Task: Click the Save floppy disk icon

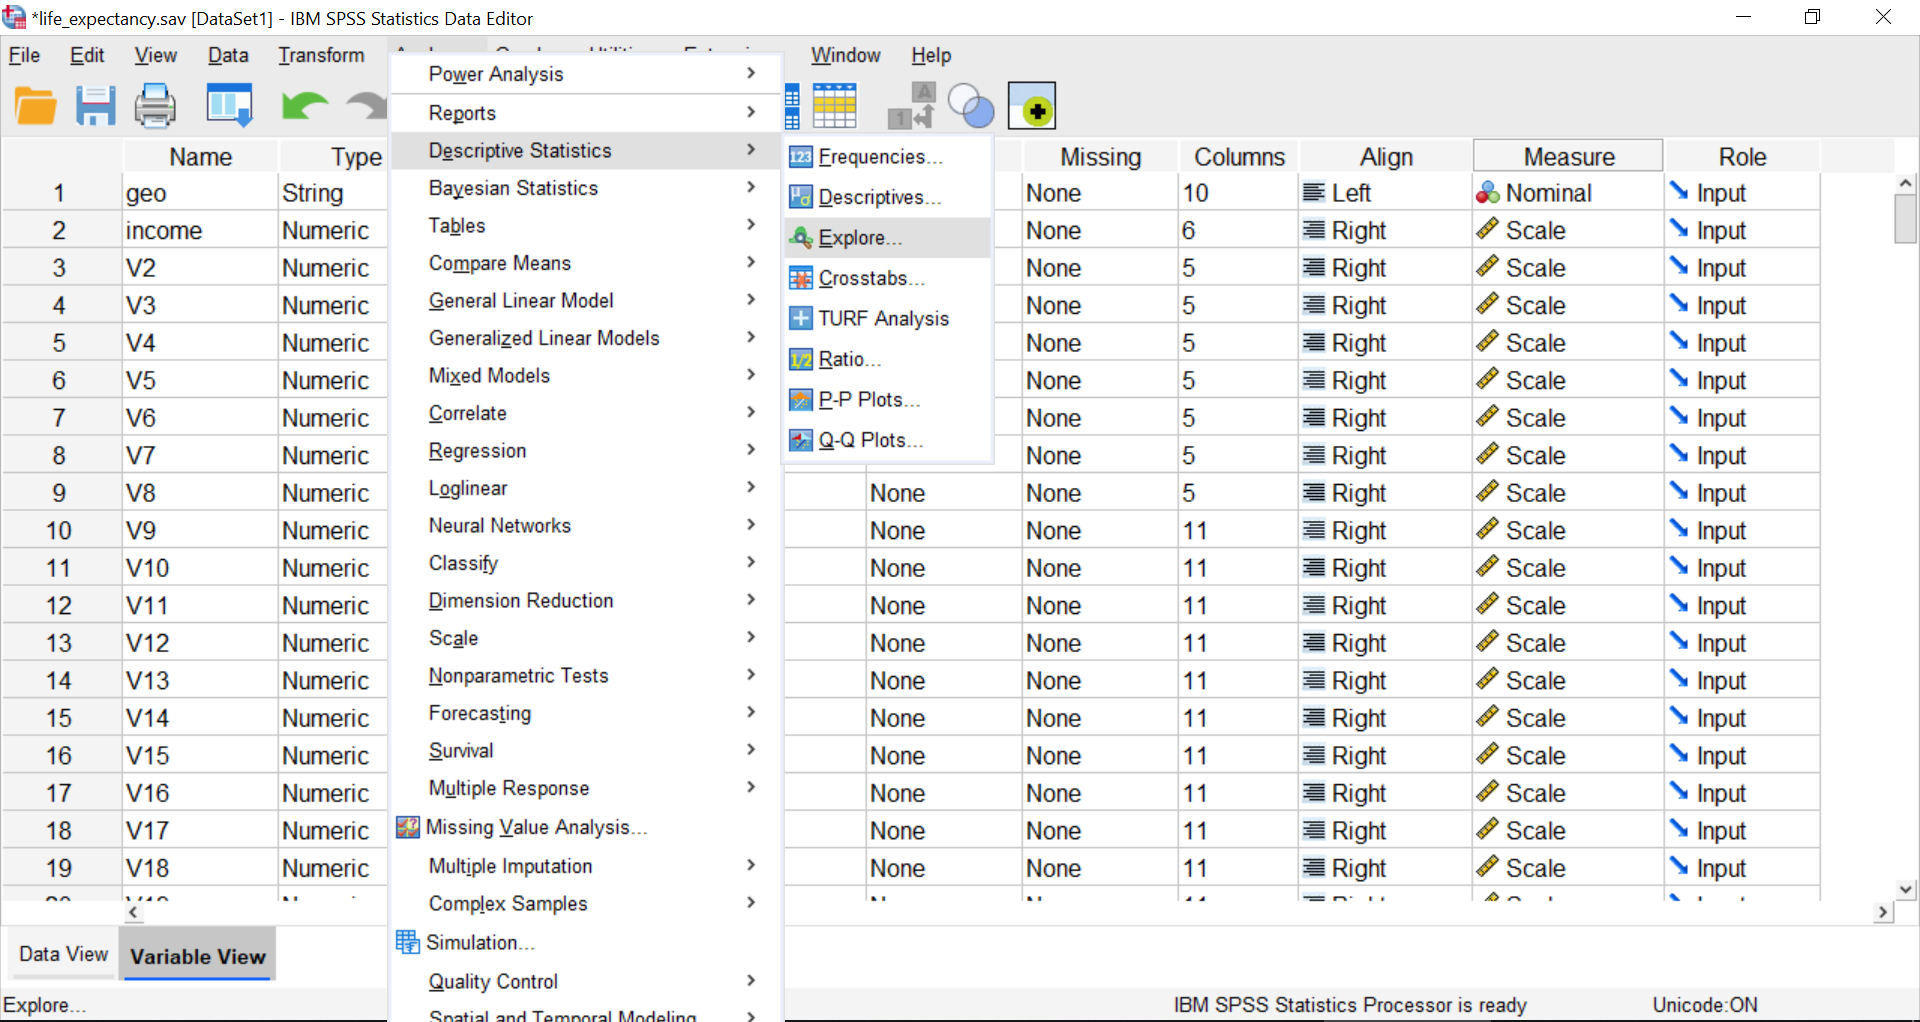Action: [x=96, y=106]
